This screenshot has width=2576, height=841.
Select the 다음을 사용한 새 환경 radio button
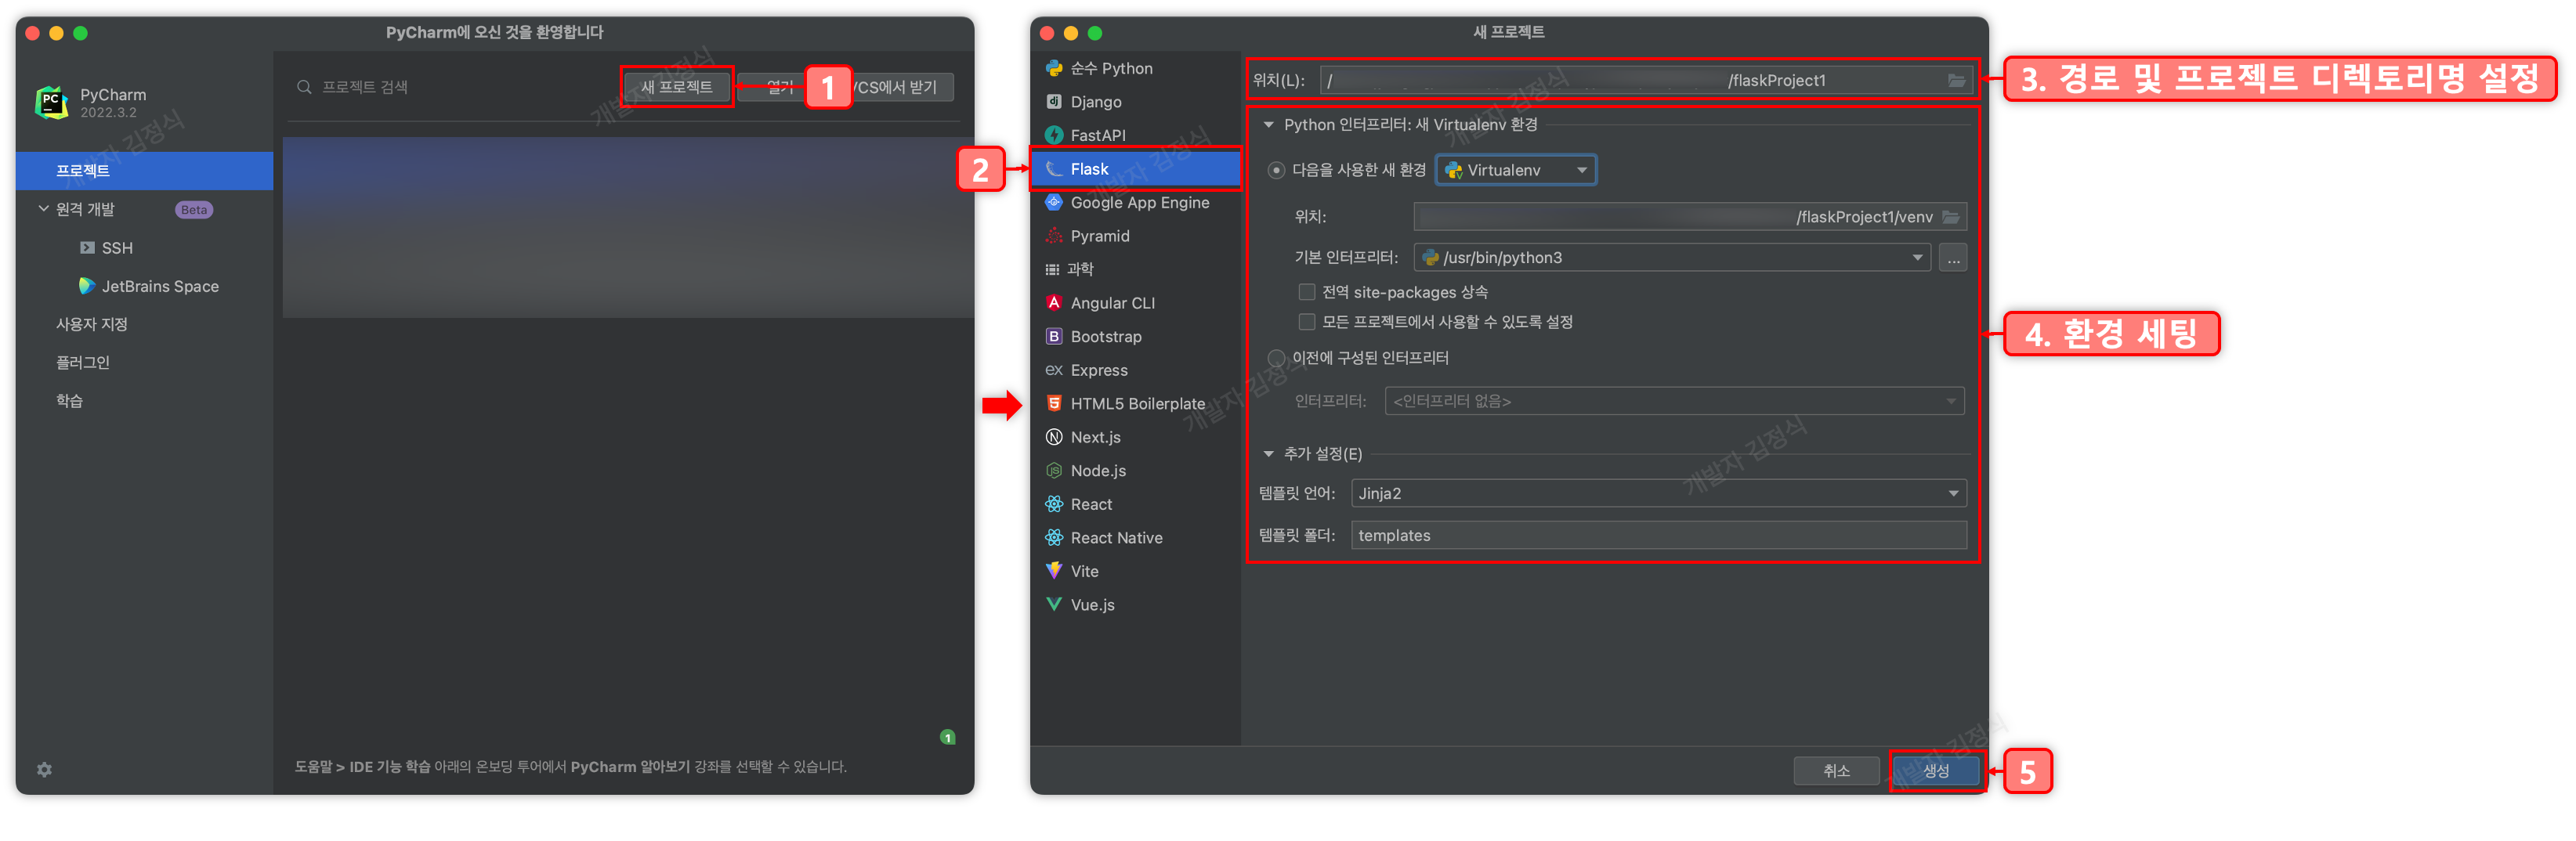1276,170
